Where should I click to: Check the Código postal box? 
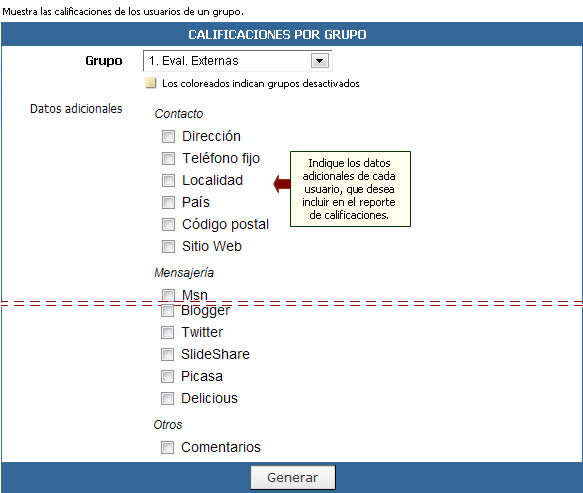tap(168, 224)
